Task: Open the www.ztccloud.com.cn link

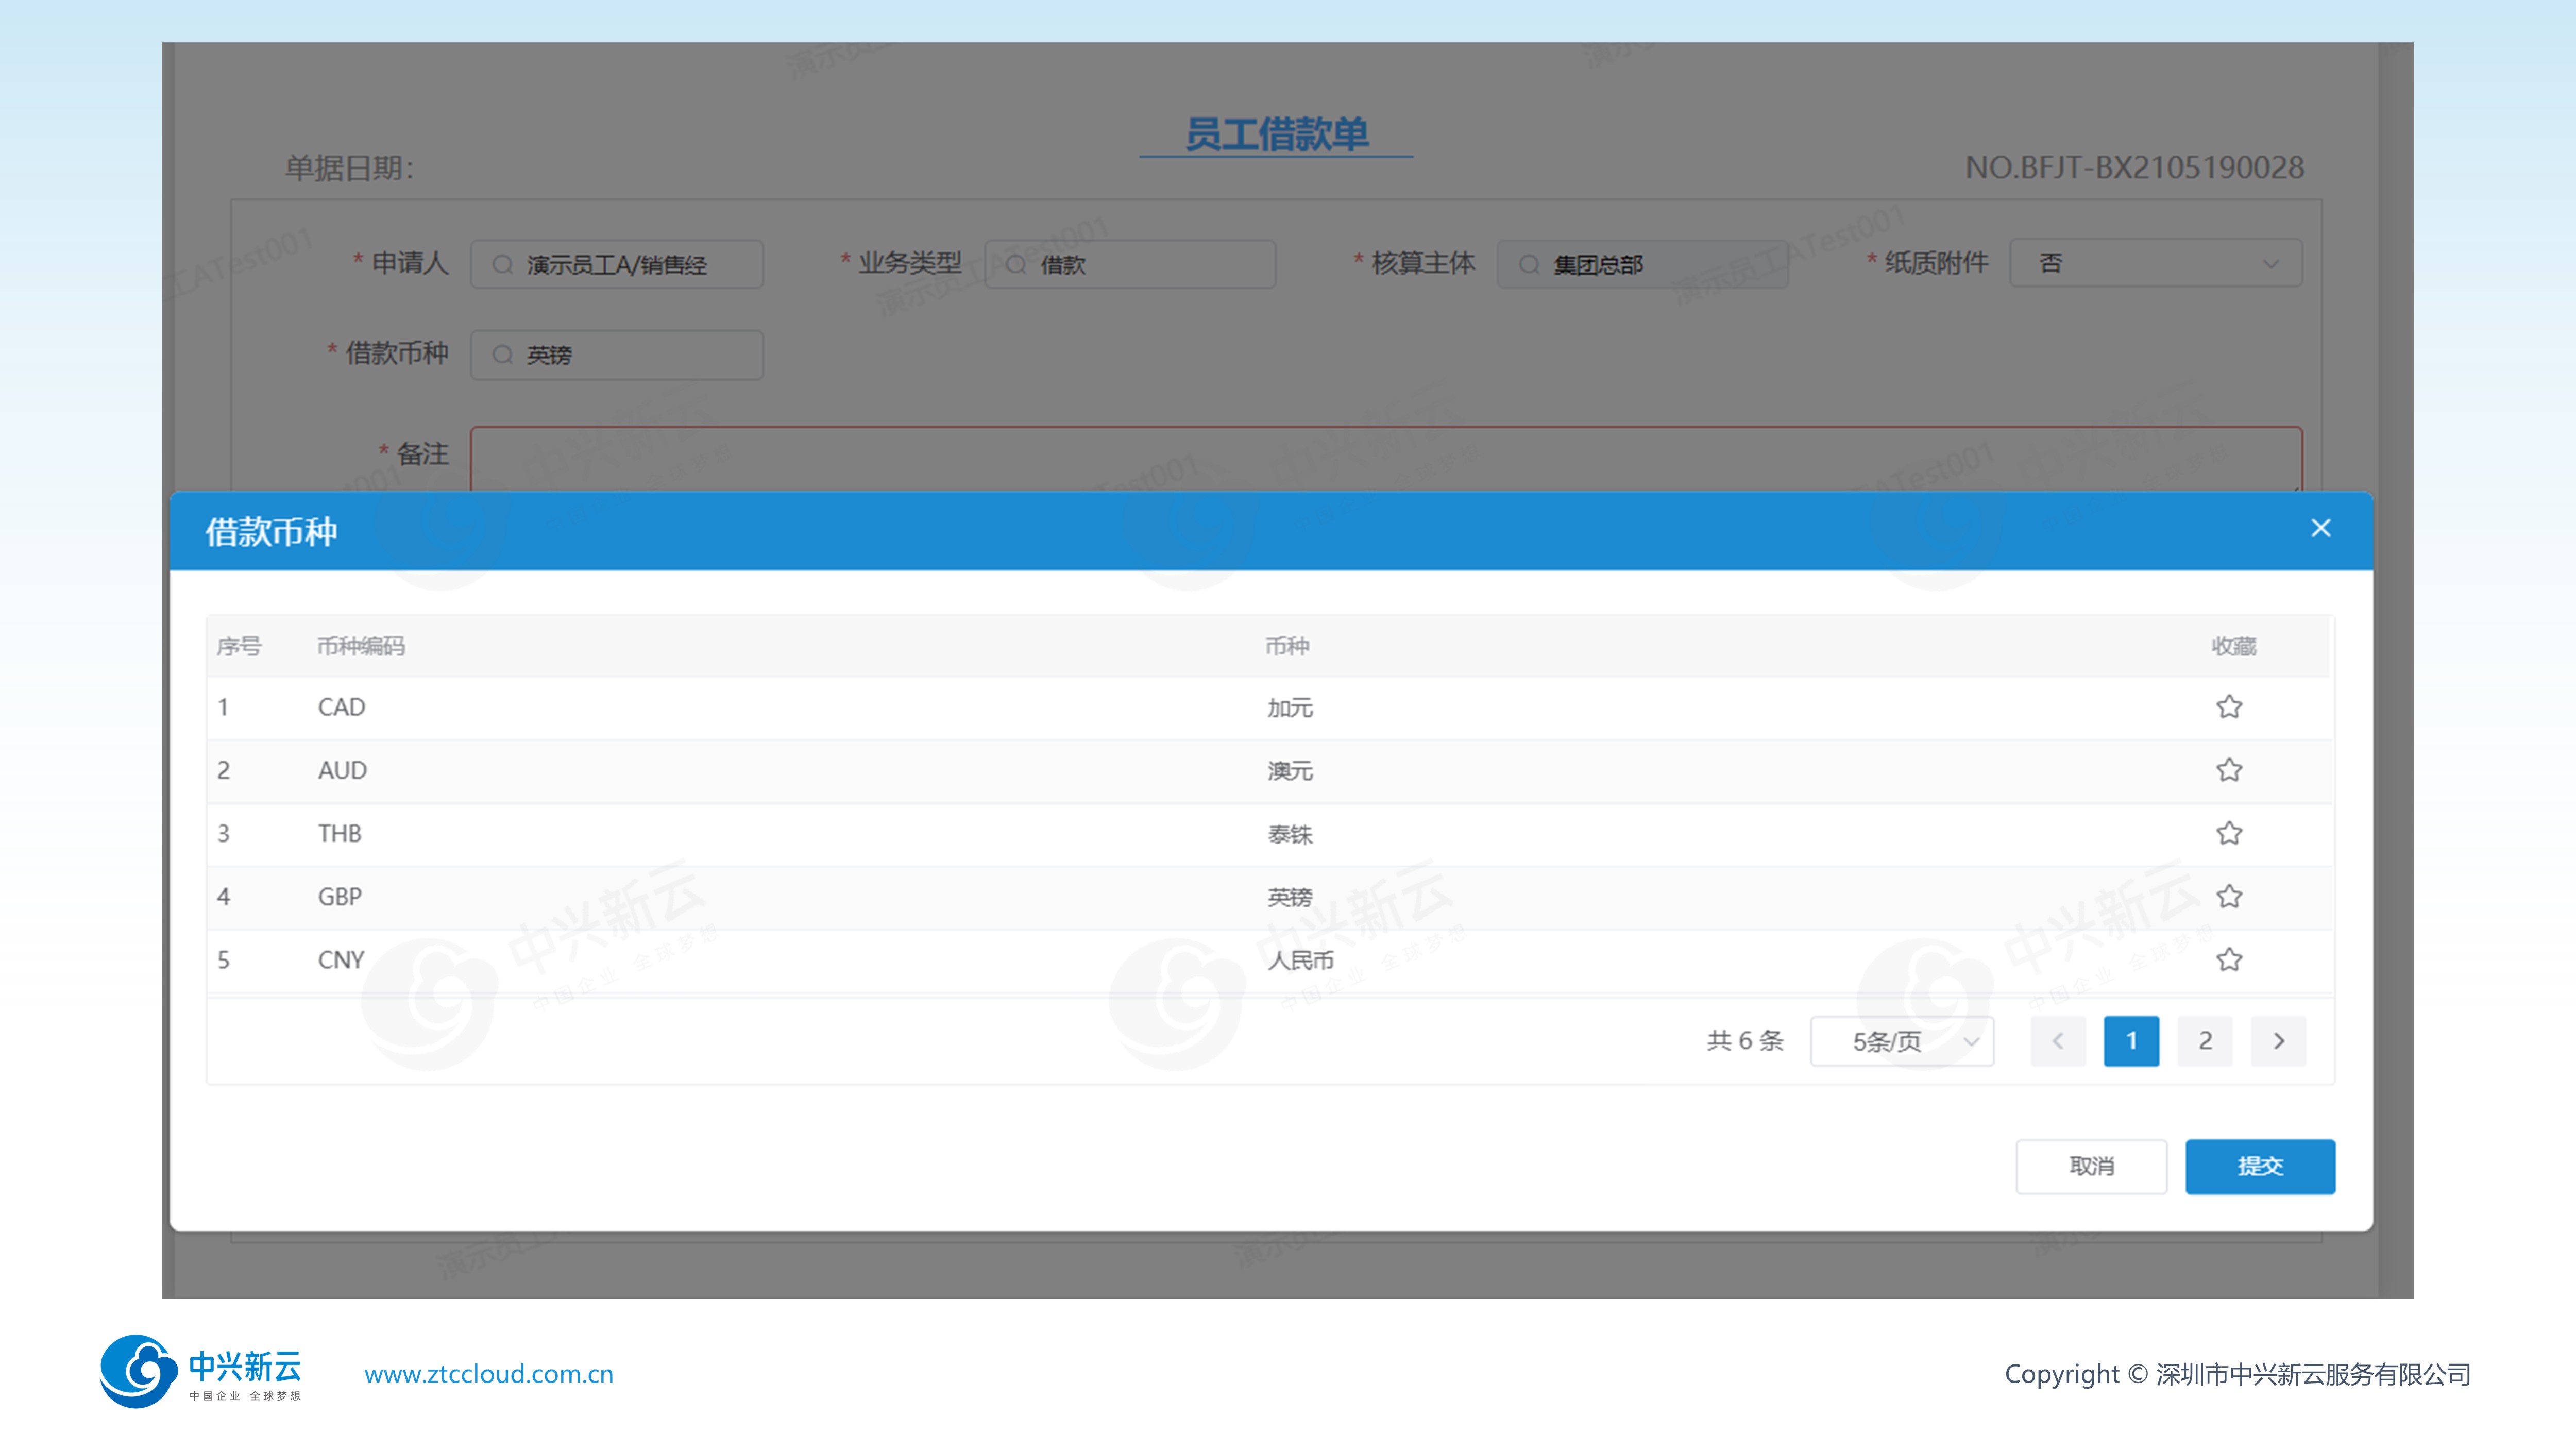Action: 488,1374
